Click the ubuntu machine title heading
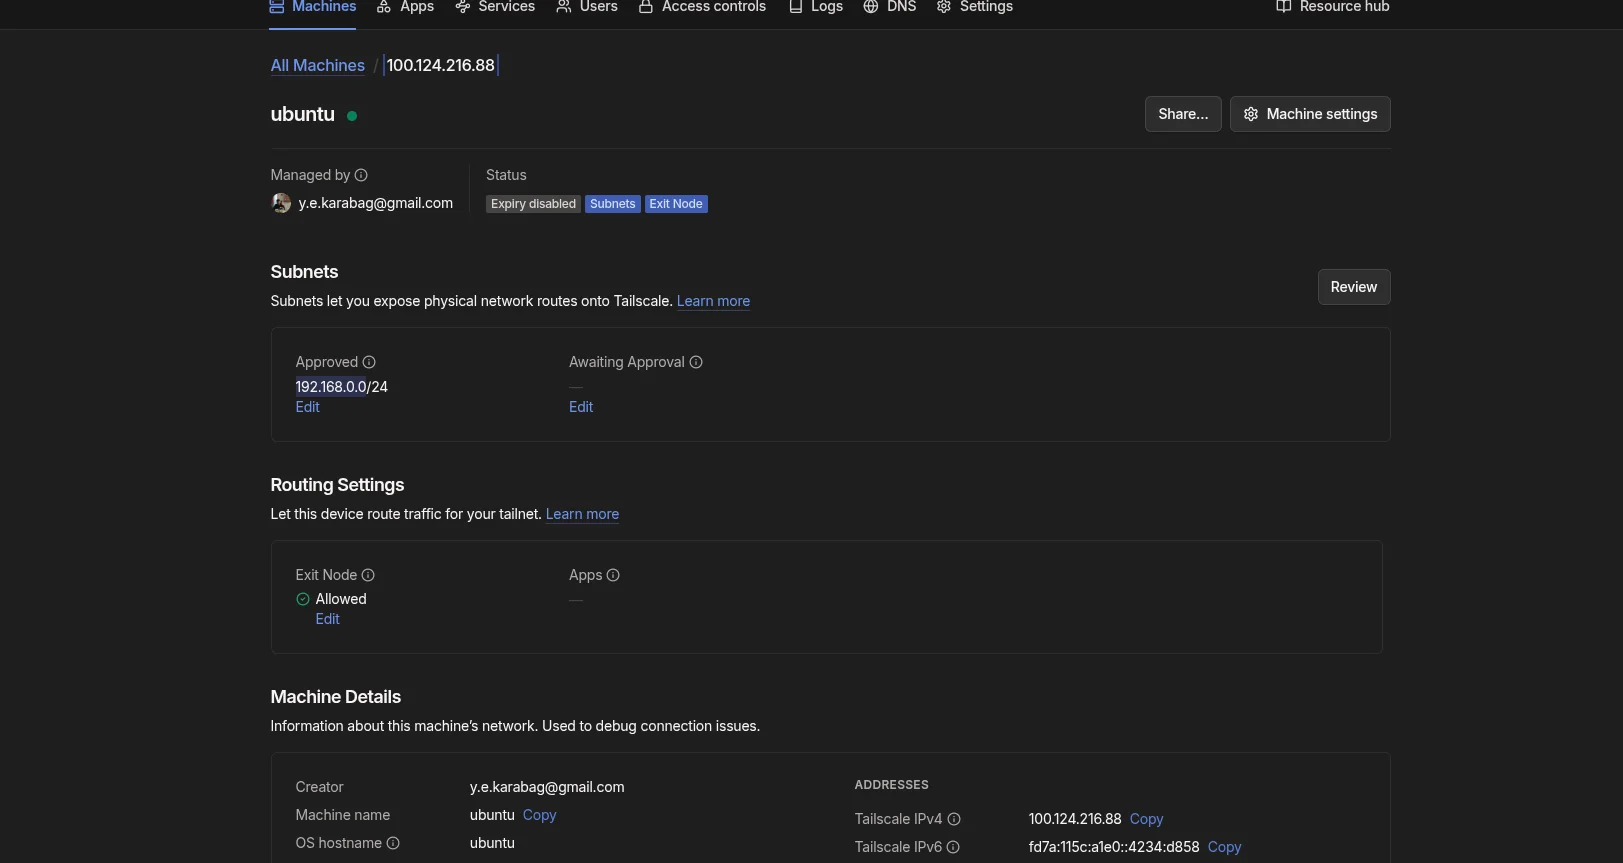Screen dimensions: 1623x863 coord(302,114)
